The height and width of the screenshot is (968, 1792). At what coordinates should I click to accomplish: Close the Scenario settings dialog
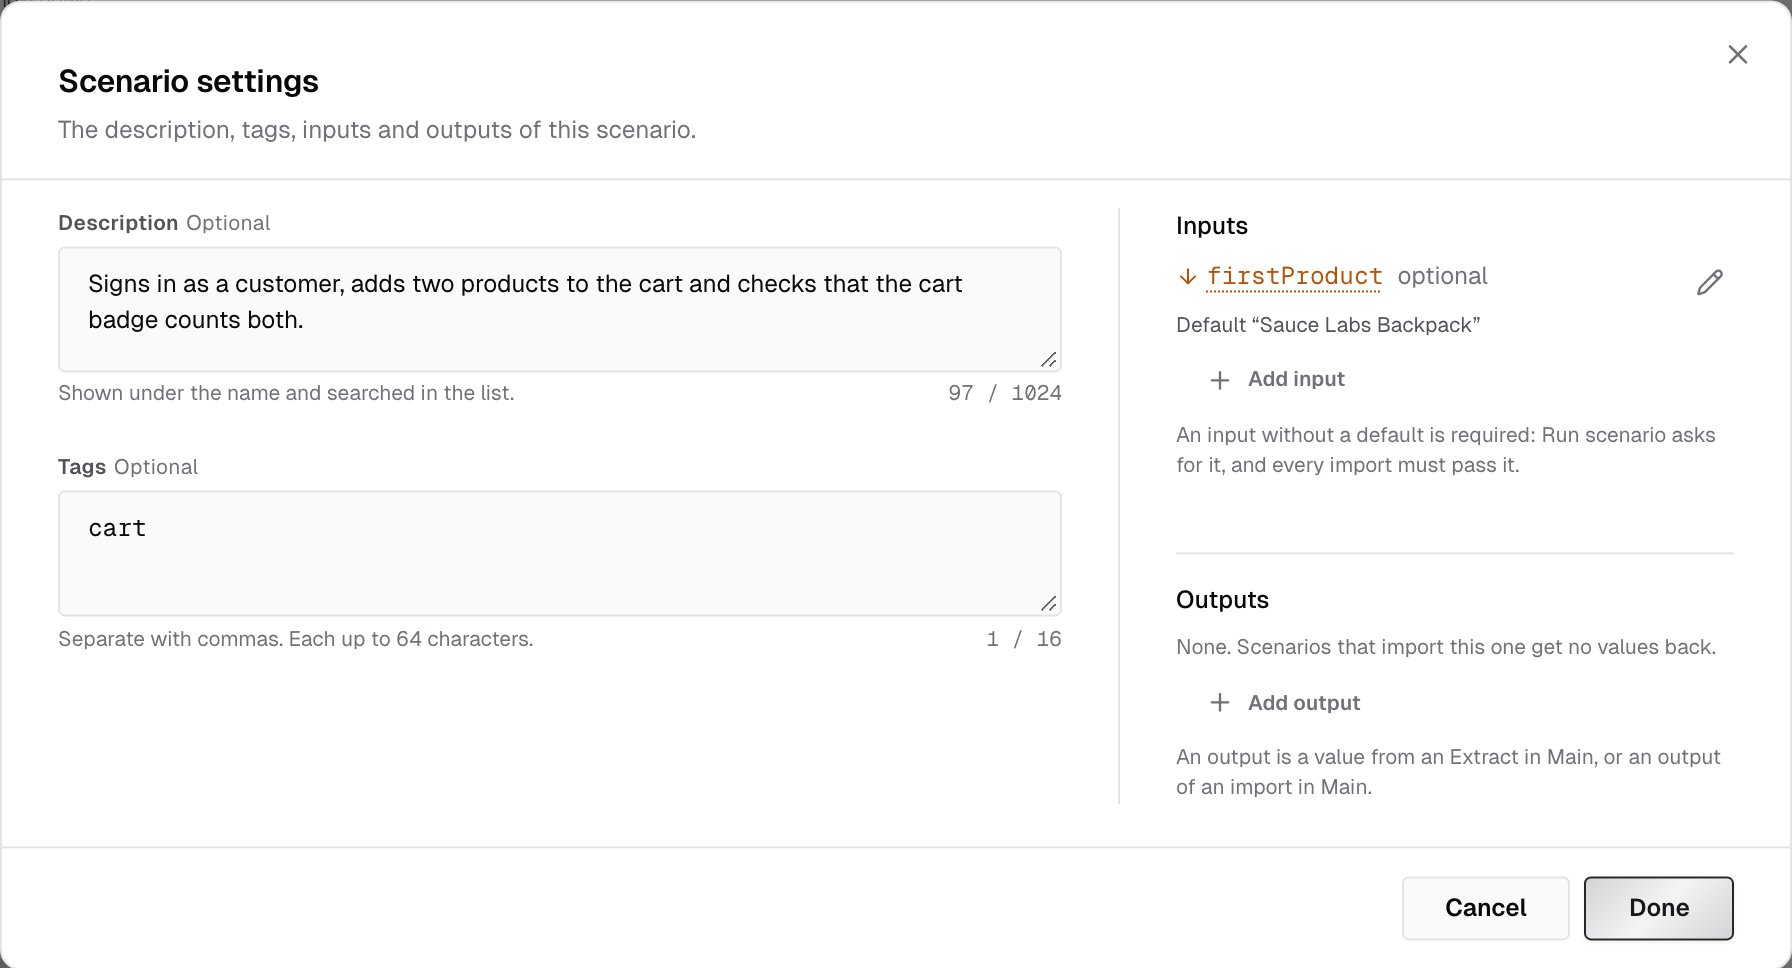(1738, 55)
